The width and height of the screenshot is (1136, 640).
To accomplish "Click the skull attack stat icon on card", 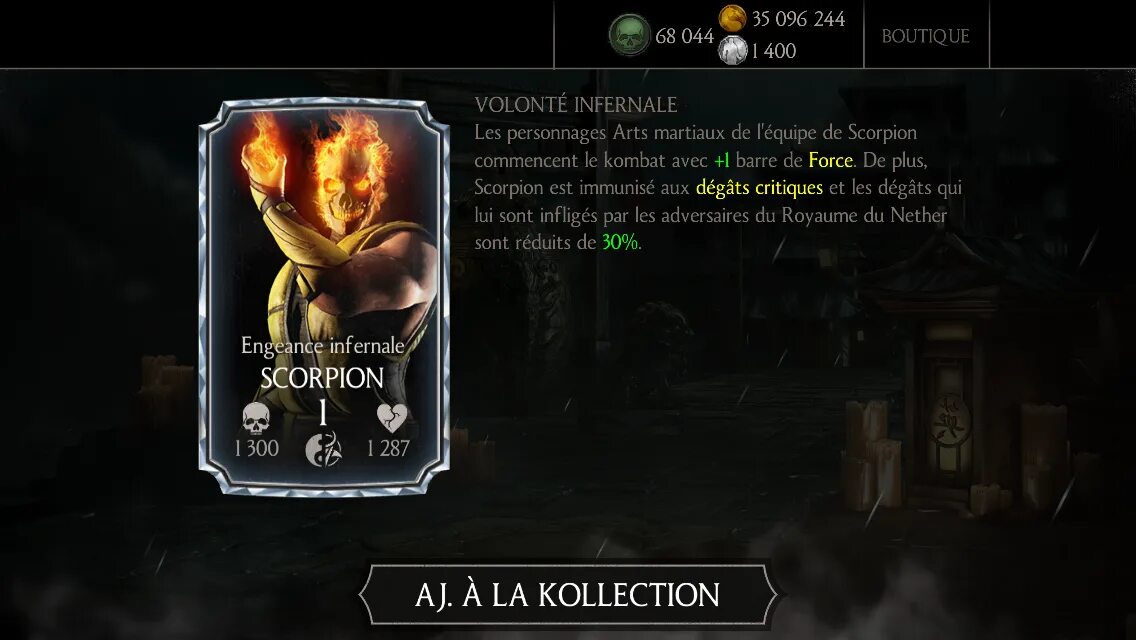I will (256, 418).
